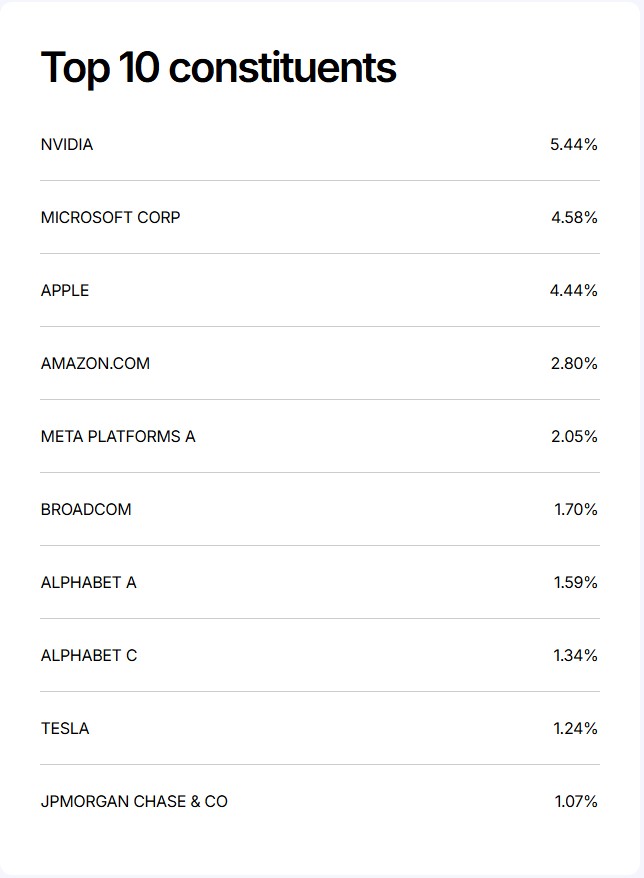Click NVIDIA's 5.44% weight value
644x878 pixels.
[x=573, y=145]
